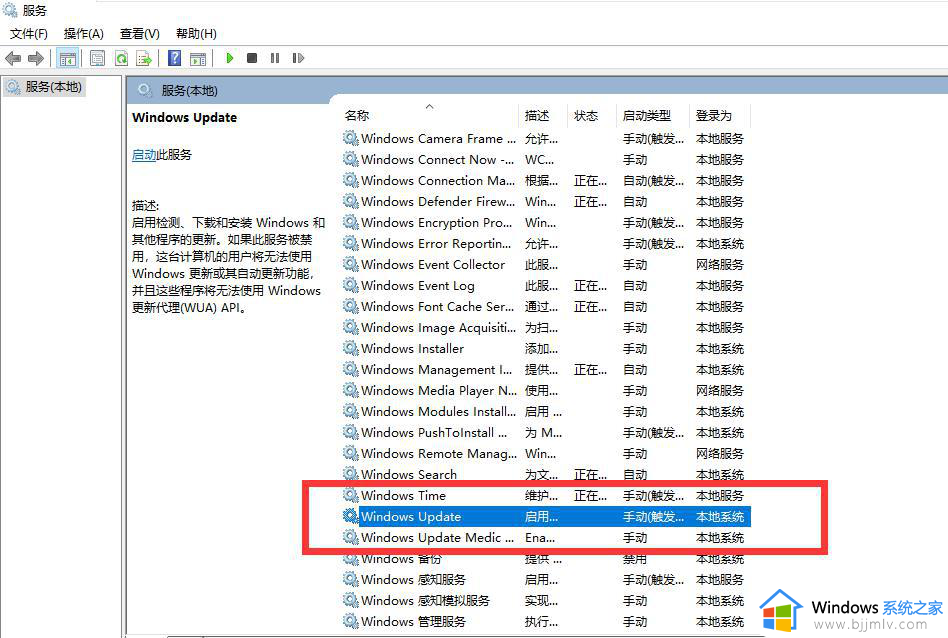This screenshot has width=948, height=638.
Task: Click gear icon of Windows Image Acquisition row
Action: (351, 327)
